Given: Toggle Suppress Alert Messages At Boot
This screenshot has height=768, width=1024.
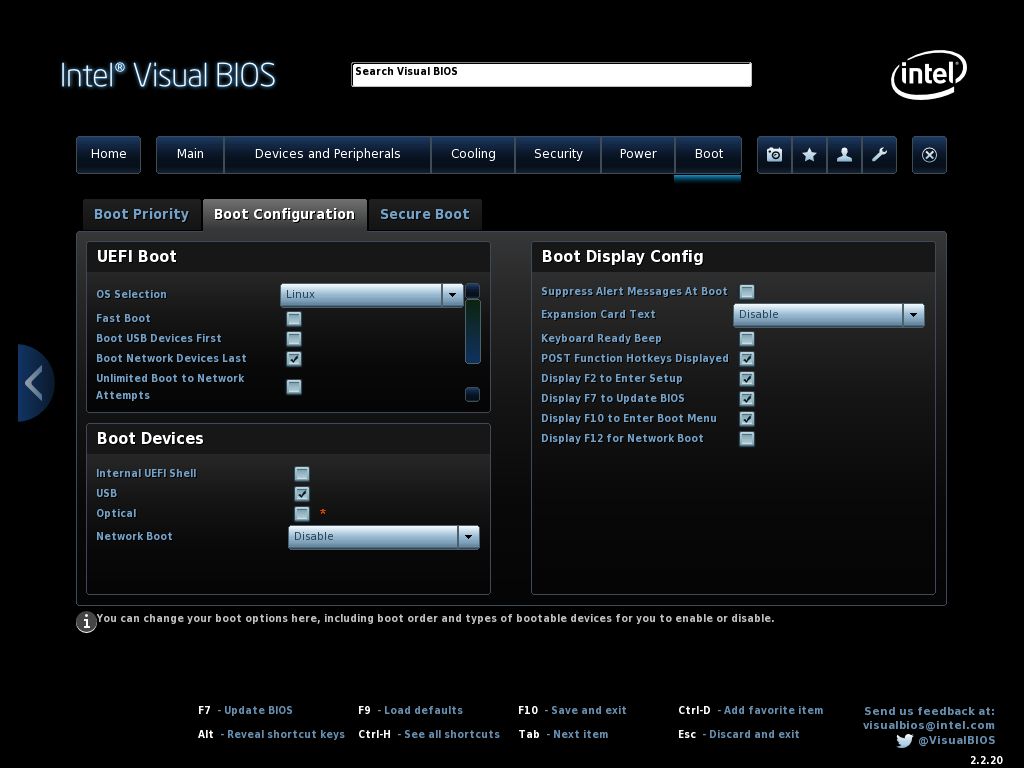Looking at the screenshot, I should pos(747,291).
